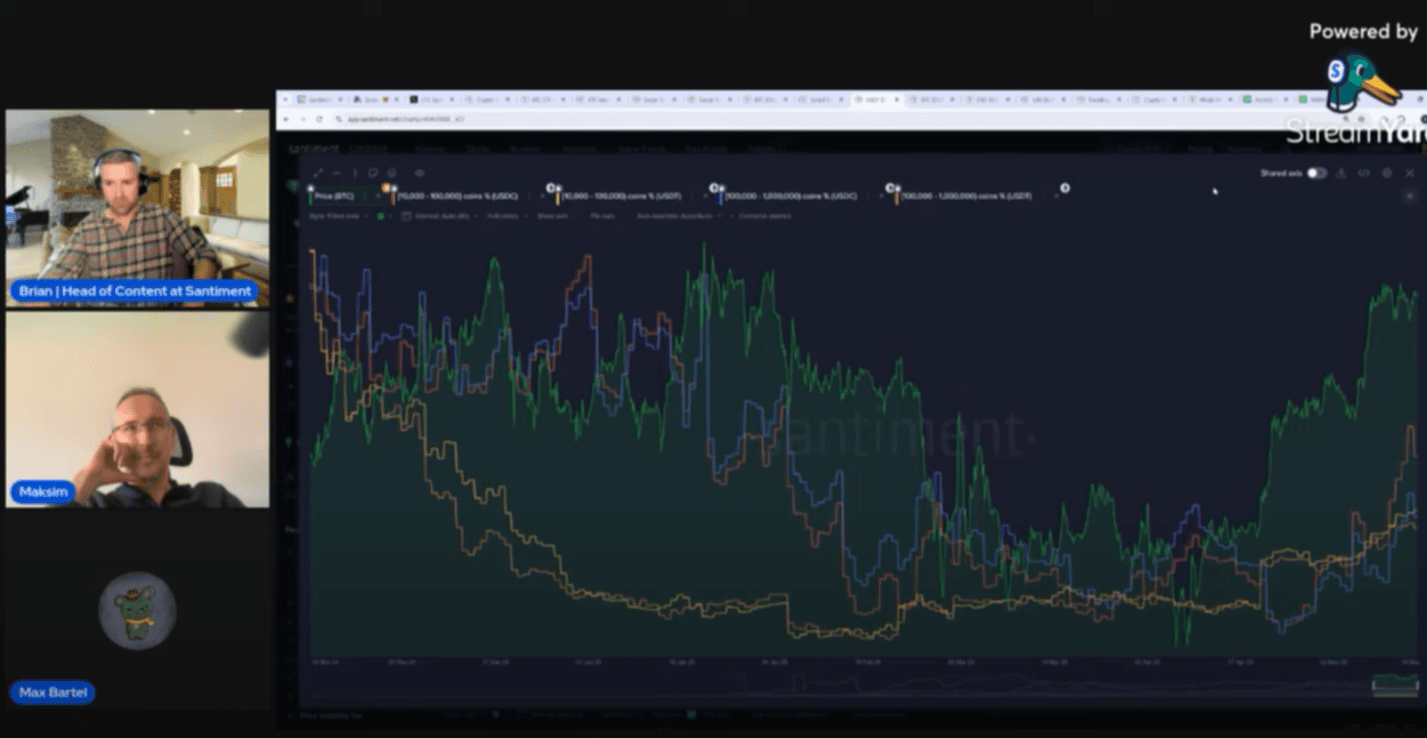Open chart settings gear icon
Screen dimensions: 1427x738
coord(1386,173)
